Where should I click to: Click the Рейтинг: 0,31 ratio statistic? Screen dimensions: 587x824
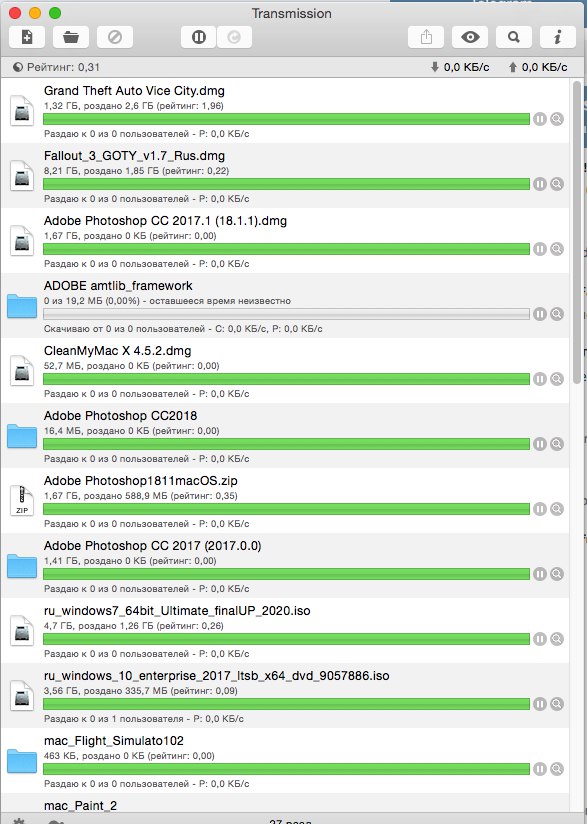tap(63, 67)
